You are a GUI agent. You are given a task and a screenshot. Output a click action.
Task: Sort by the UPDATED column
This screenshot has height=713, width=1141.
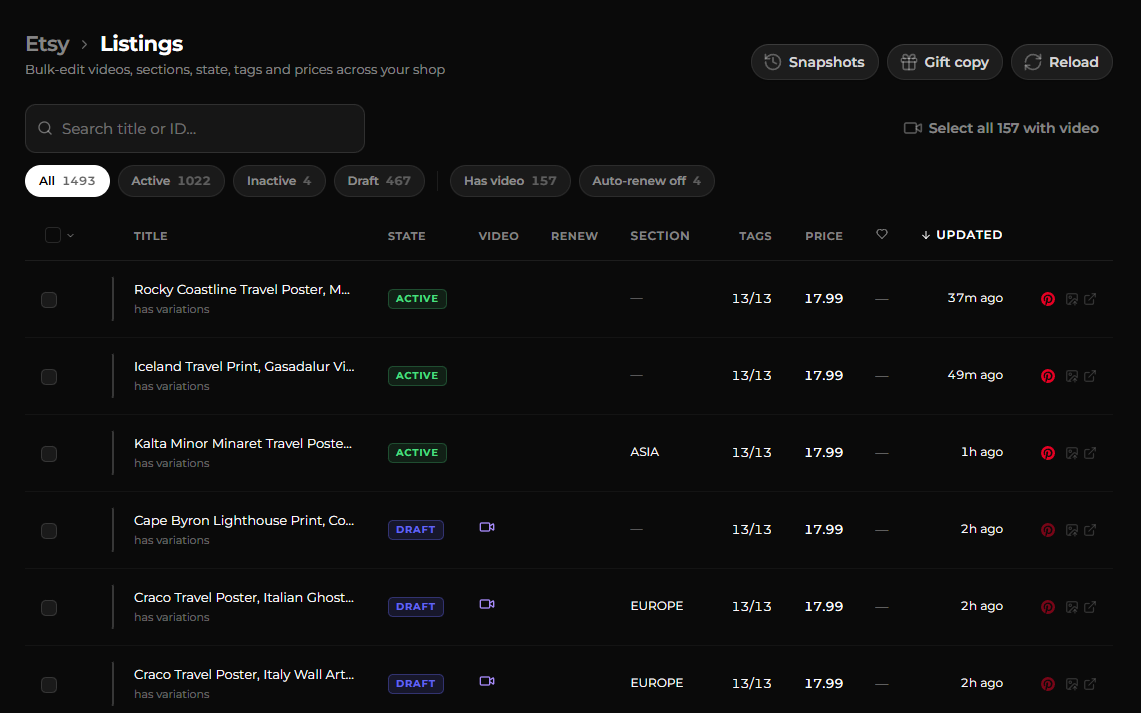[961, 235]
